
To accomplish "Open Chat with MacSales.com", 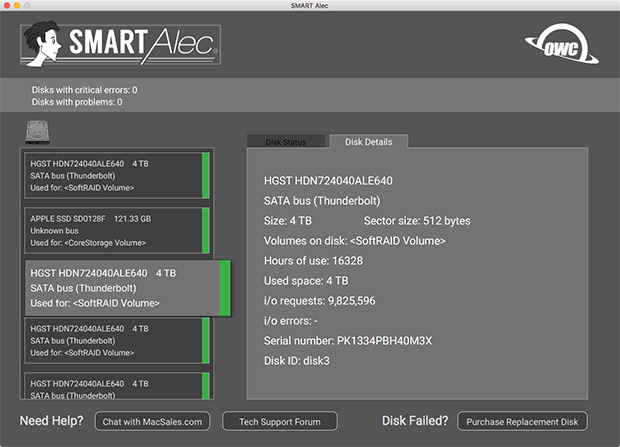I will 152,422.
